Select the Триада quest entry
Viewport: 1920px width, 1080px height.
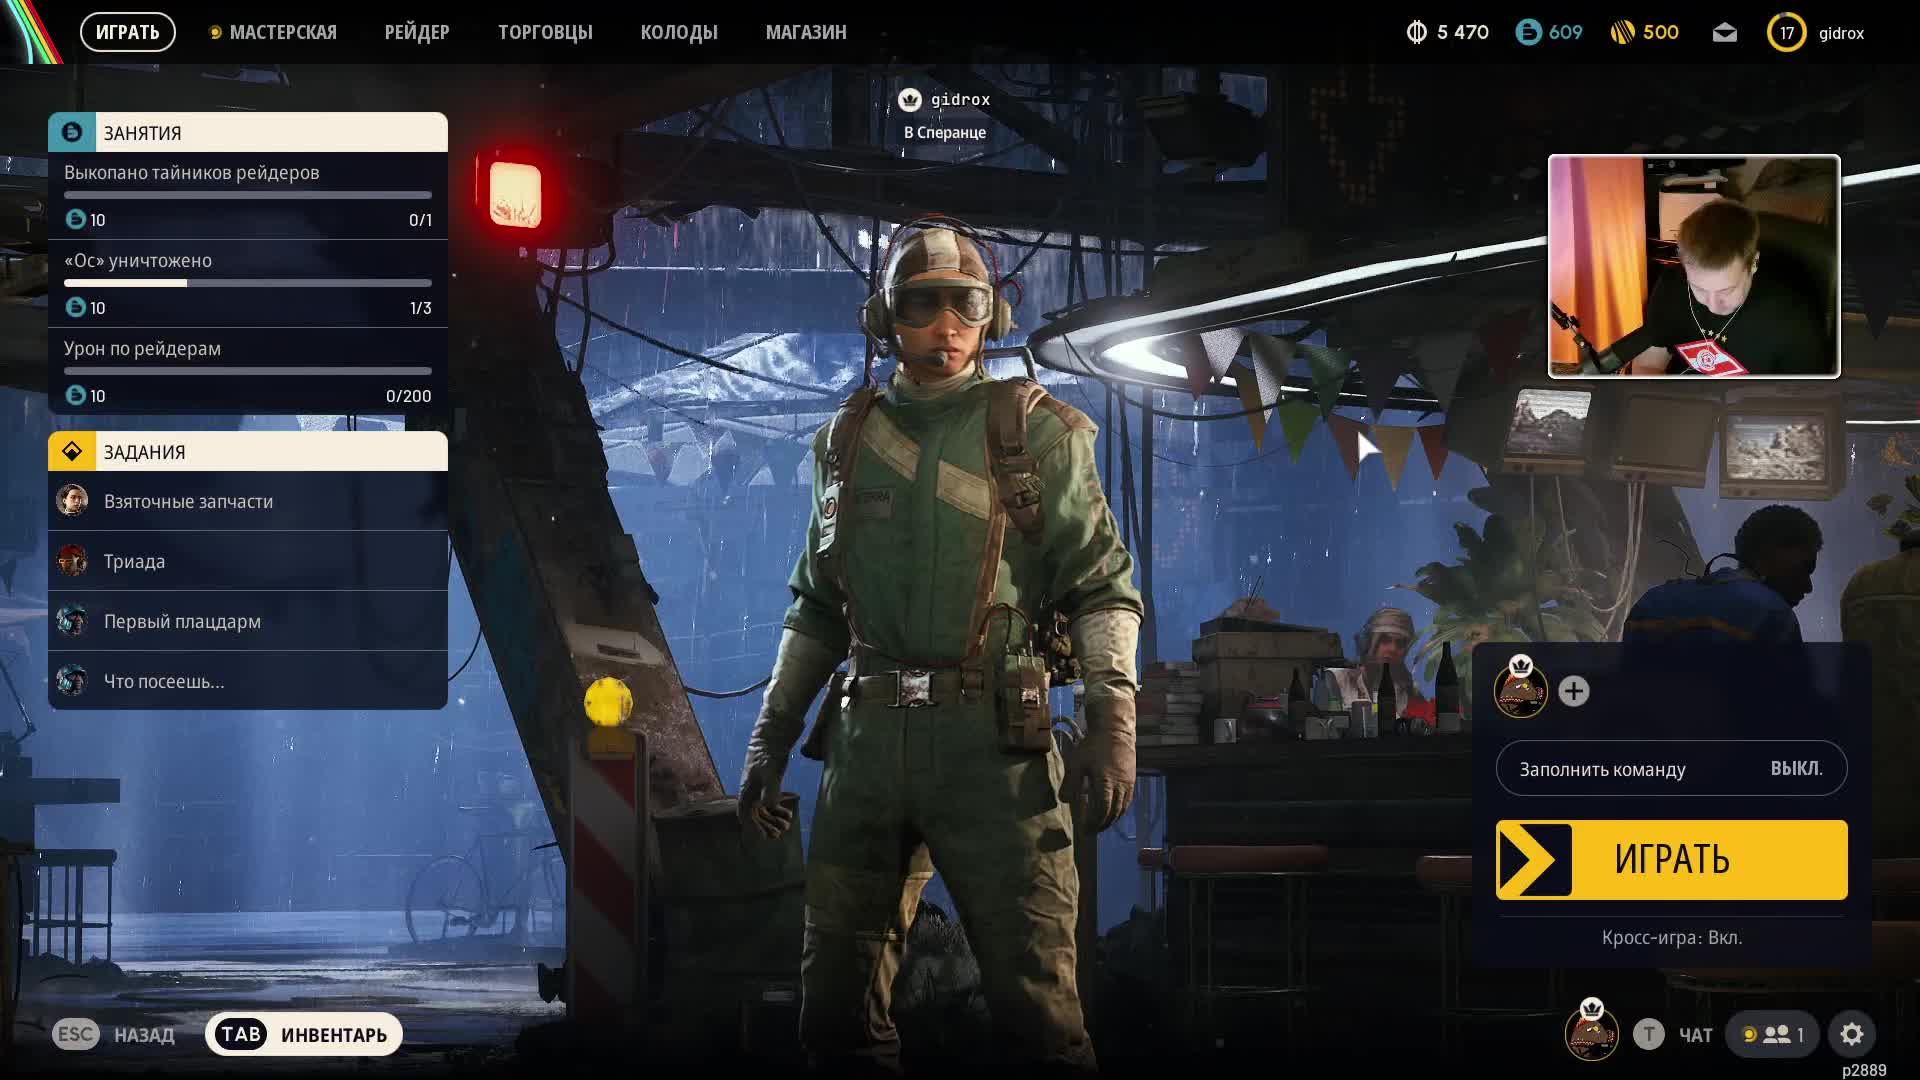click(x=134, y=561)
